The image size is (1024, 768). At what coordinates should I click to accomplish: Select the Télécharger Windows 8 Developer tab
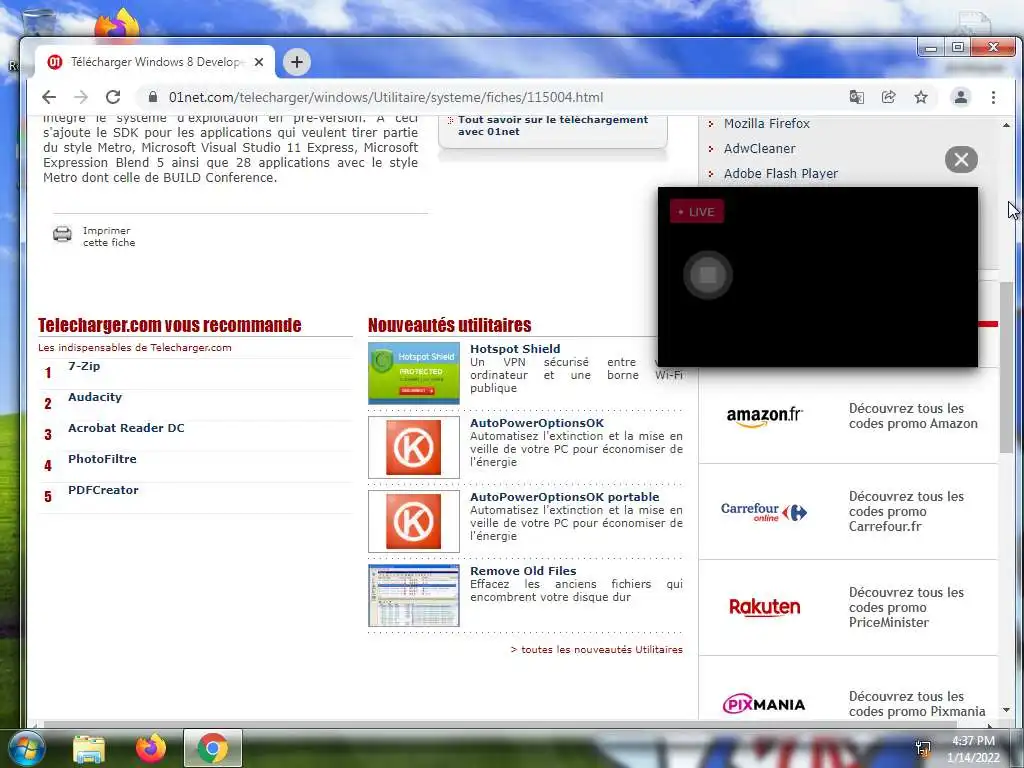(x=154, y=62)
